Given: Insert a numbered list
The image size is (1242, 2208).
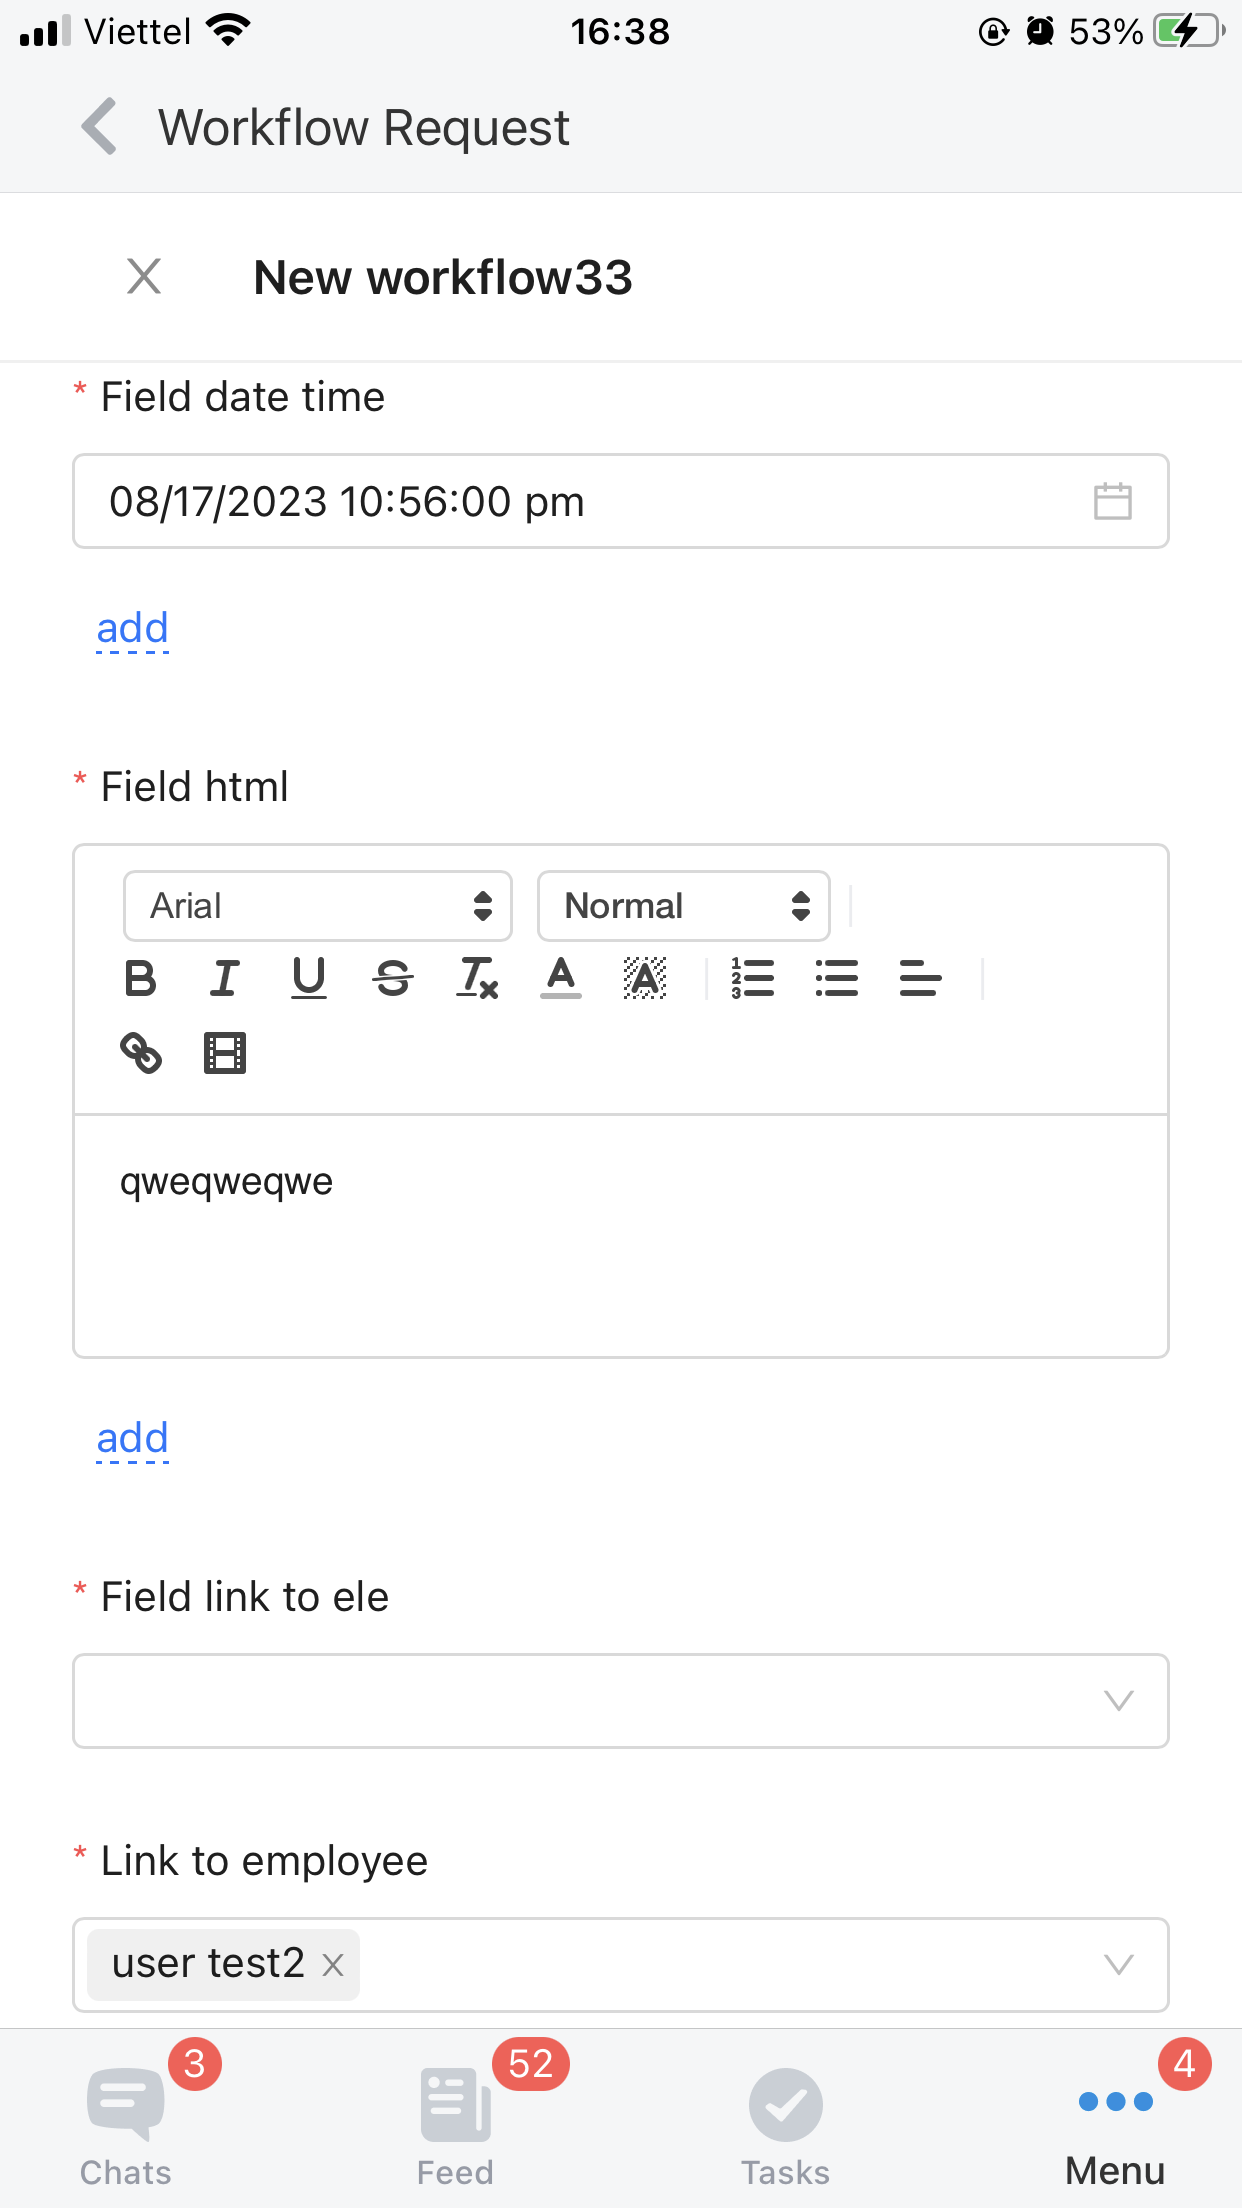Looking at the screenshot, I should [753, 978].
